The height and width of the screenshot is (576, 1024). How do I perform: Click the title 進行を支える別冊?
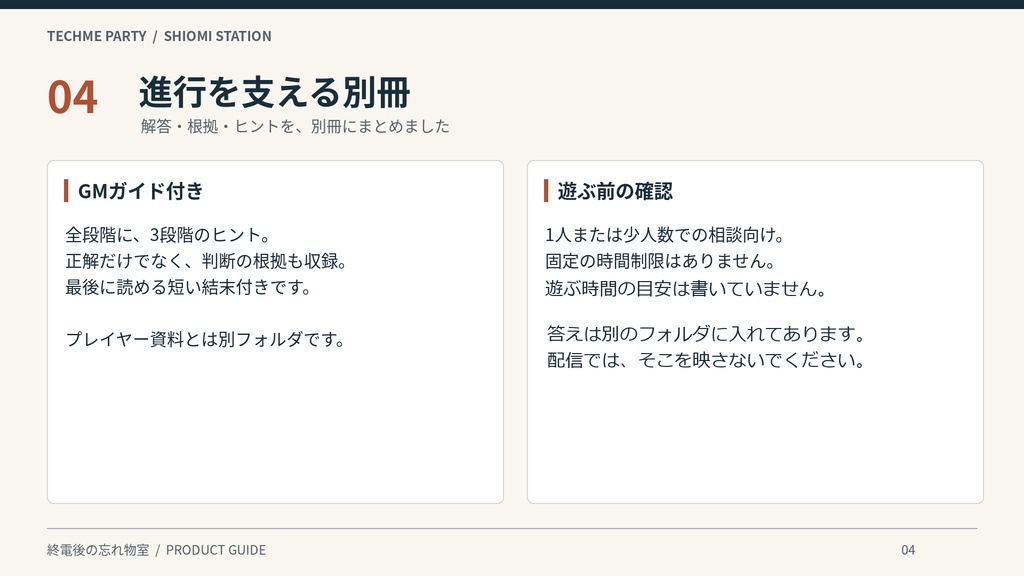(274, 91)
